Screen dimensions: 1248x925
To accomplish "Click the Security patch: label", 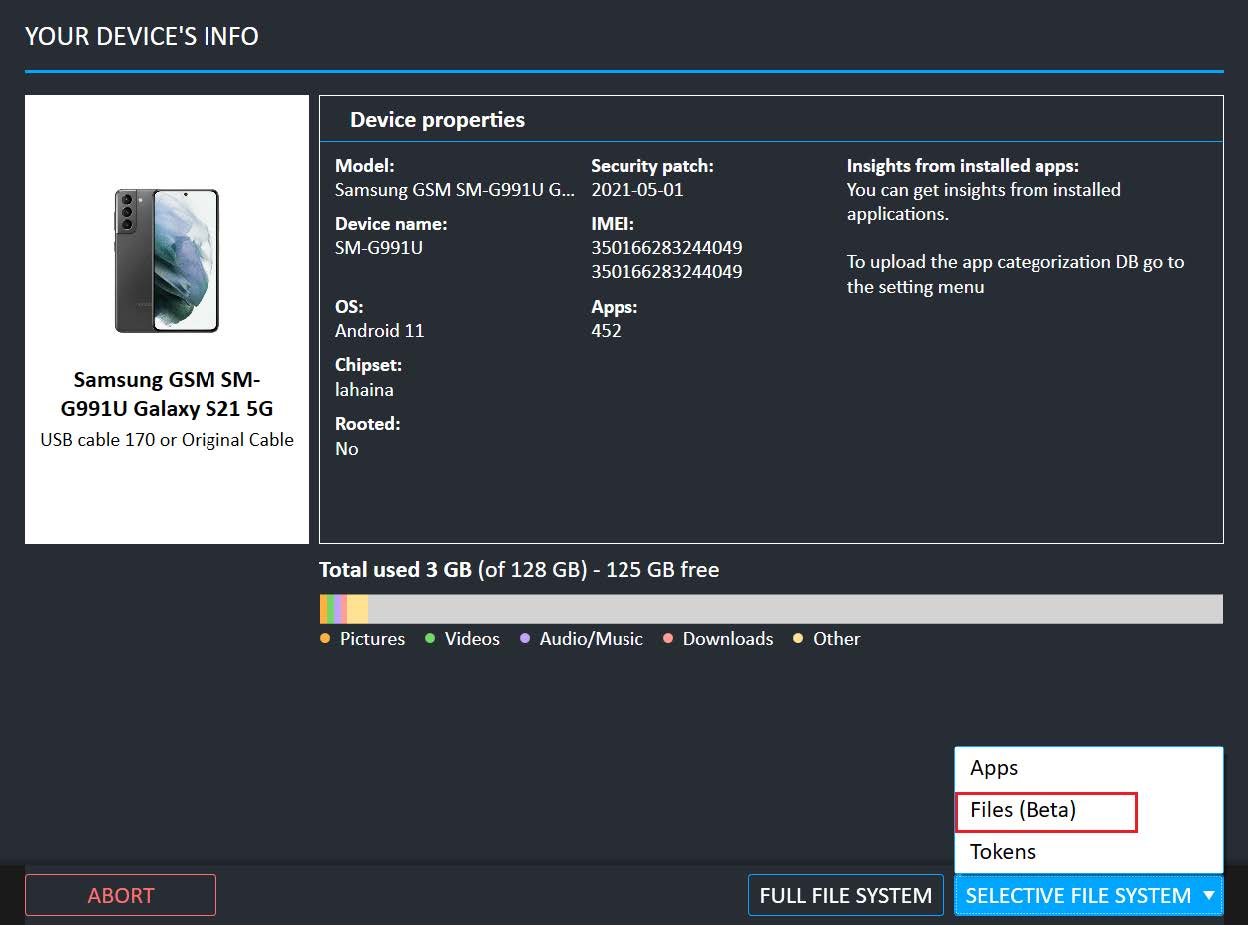I will [x=652, y=166].
